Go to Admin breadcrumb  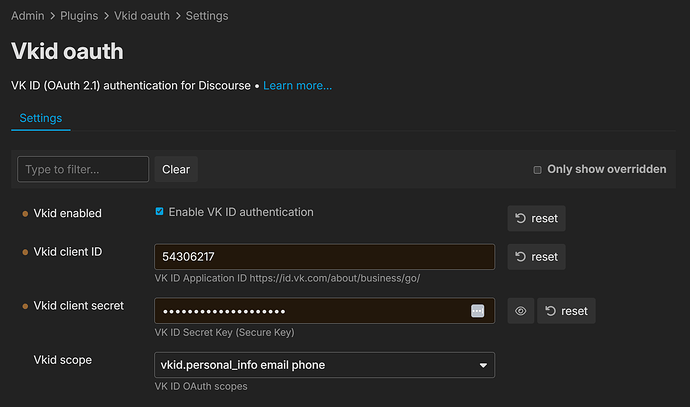28,16
